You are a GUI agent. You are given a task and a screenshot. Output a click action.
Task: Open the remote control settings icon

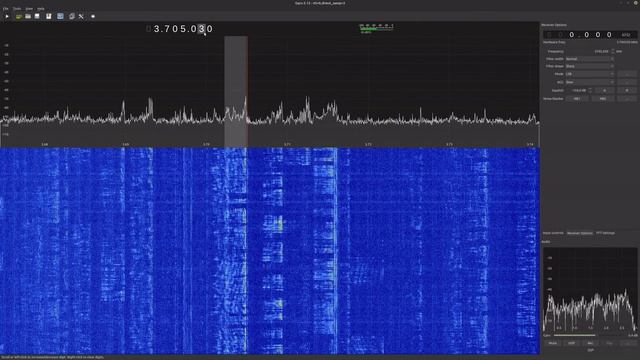click(x=71, y=16)
